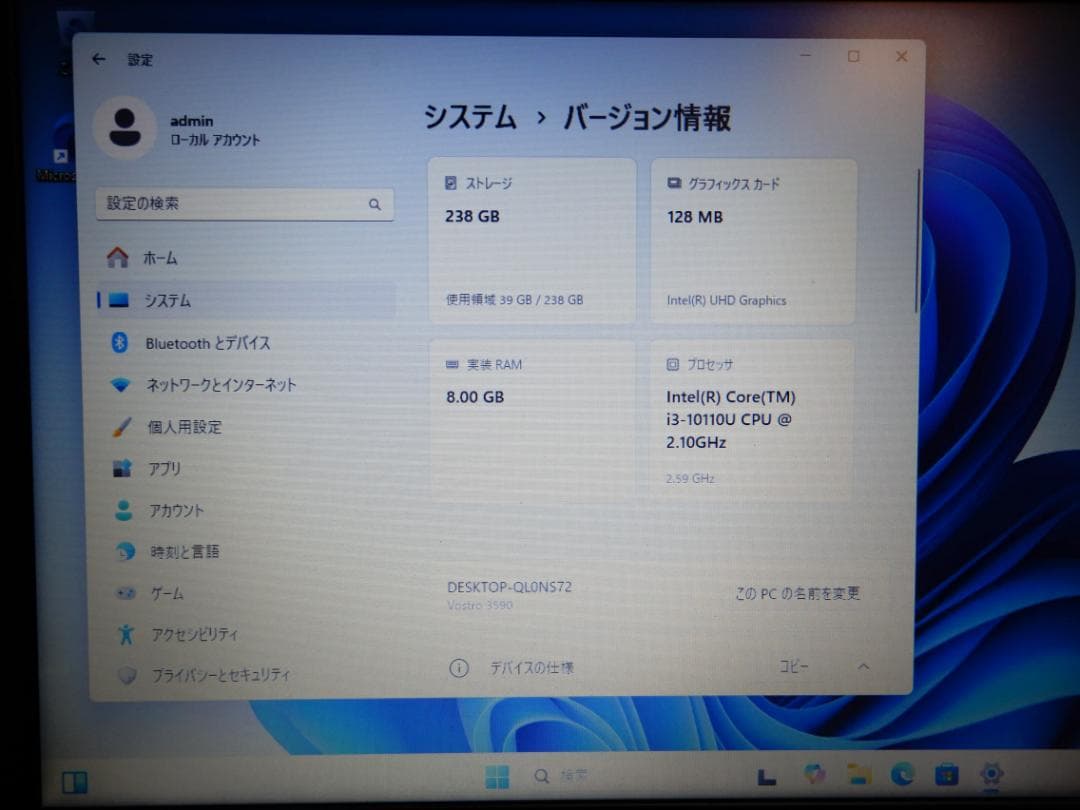Image resolution: width=1080 pixels, height=810 pixels.
Task: Click the 設定の検索 input field
Action: coord(245,205)
